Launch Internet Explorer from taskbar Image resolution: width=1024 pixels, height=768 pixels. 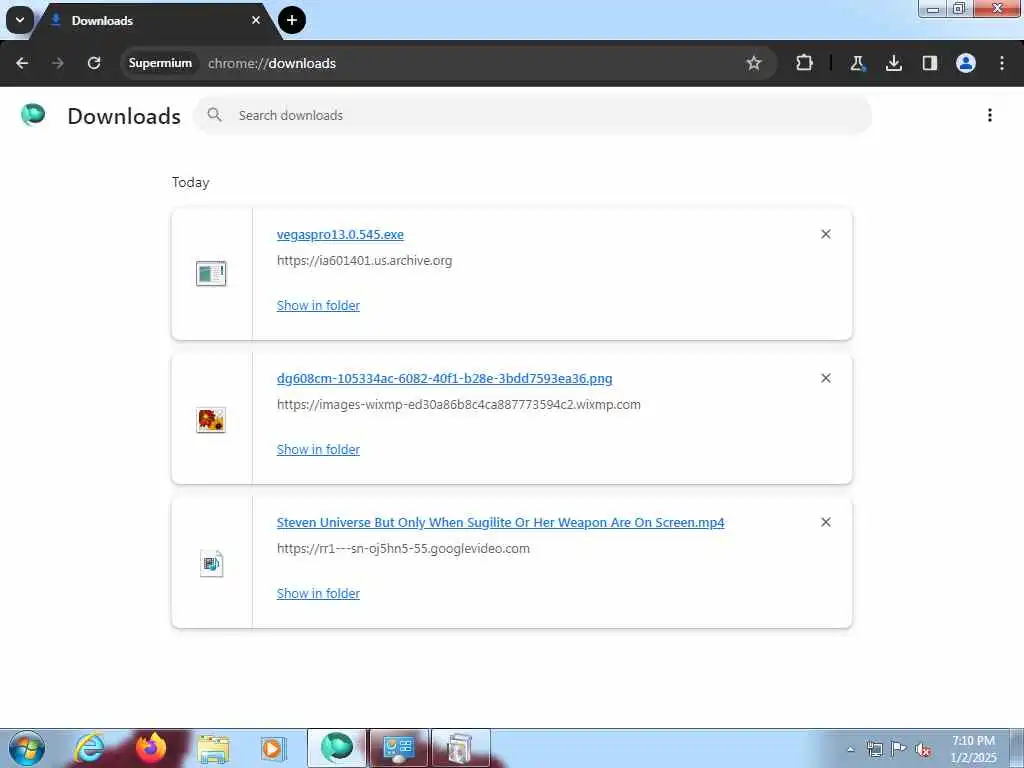coord(89,748)
